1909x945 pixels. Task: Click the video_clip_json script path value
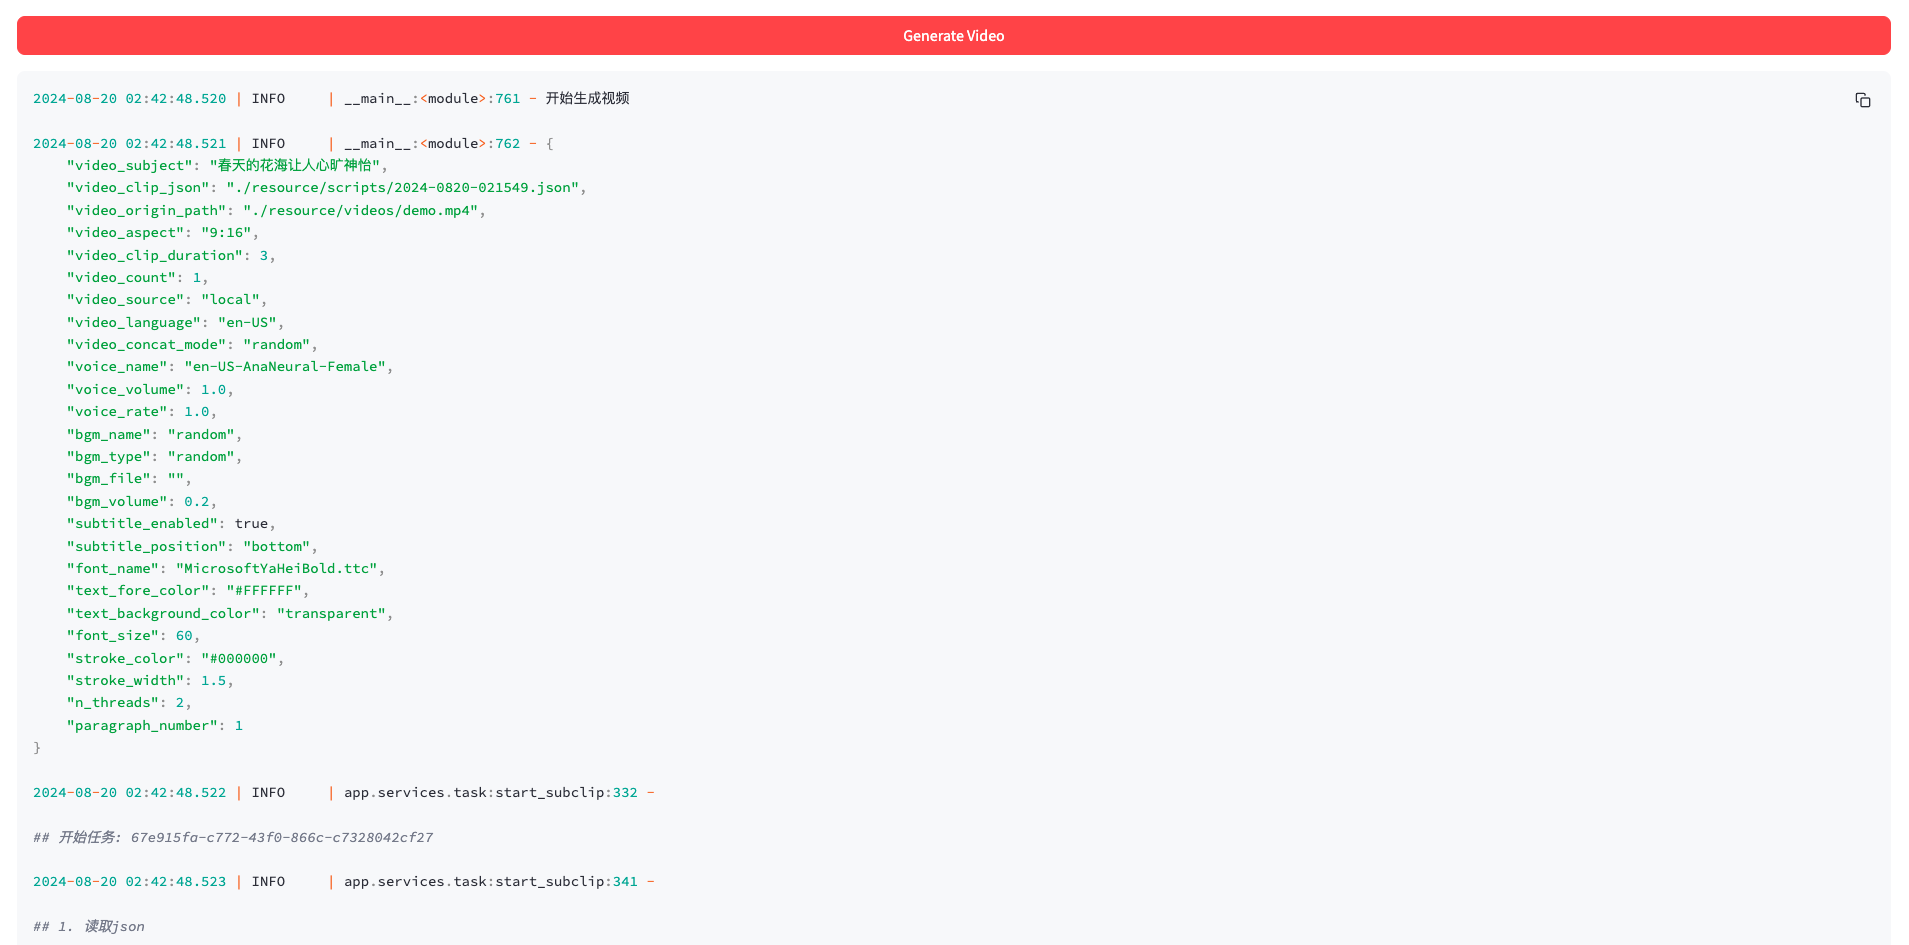click(x=402, y=188)
